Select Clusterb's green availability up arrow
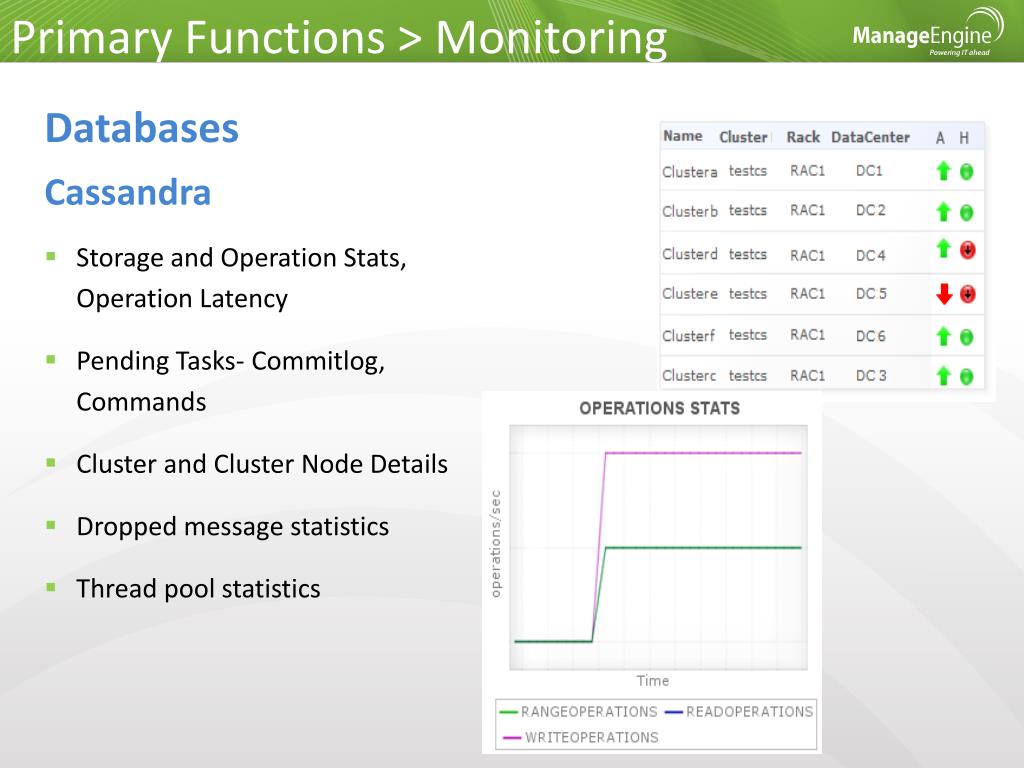Viewport: 1024px width, 768px height. (x=943, y=212)
